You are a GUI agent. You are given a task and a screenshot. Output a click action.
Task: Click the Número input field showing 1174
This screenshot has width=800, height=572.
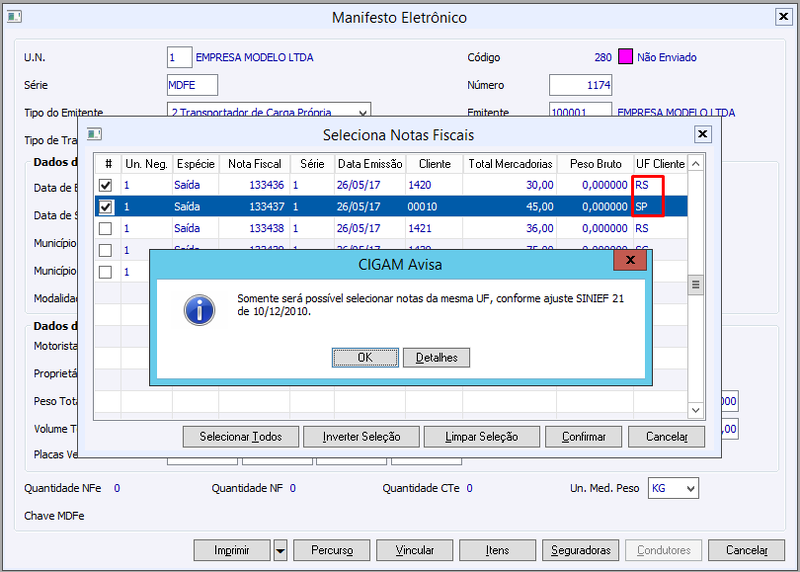tap(580, 85)
